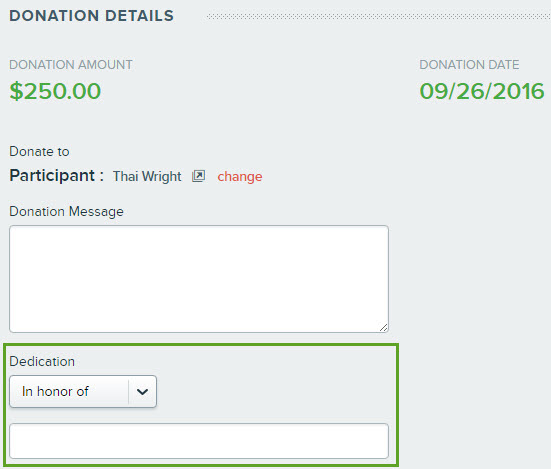The image size is (551, 469).
Task: Click the resize grip of Donation Message box
Action: click(383, 327)
